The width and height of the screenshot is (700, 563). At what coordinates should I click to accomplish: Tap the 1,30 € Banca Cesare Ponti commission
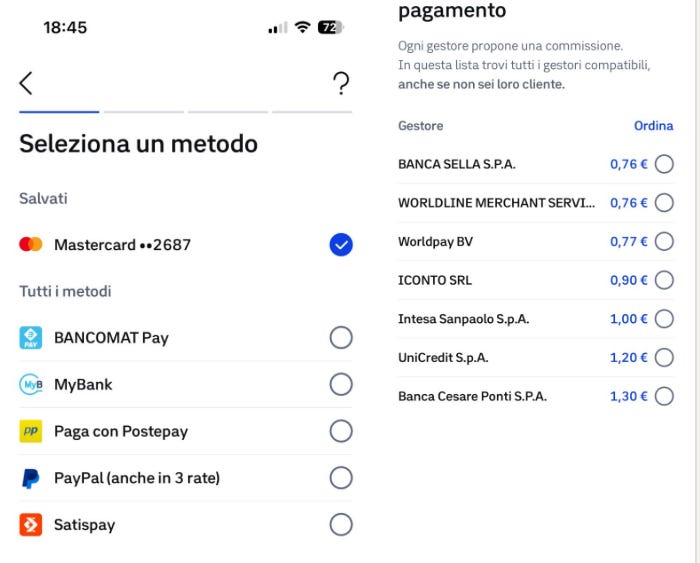tap(629, 396)
